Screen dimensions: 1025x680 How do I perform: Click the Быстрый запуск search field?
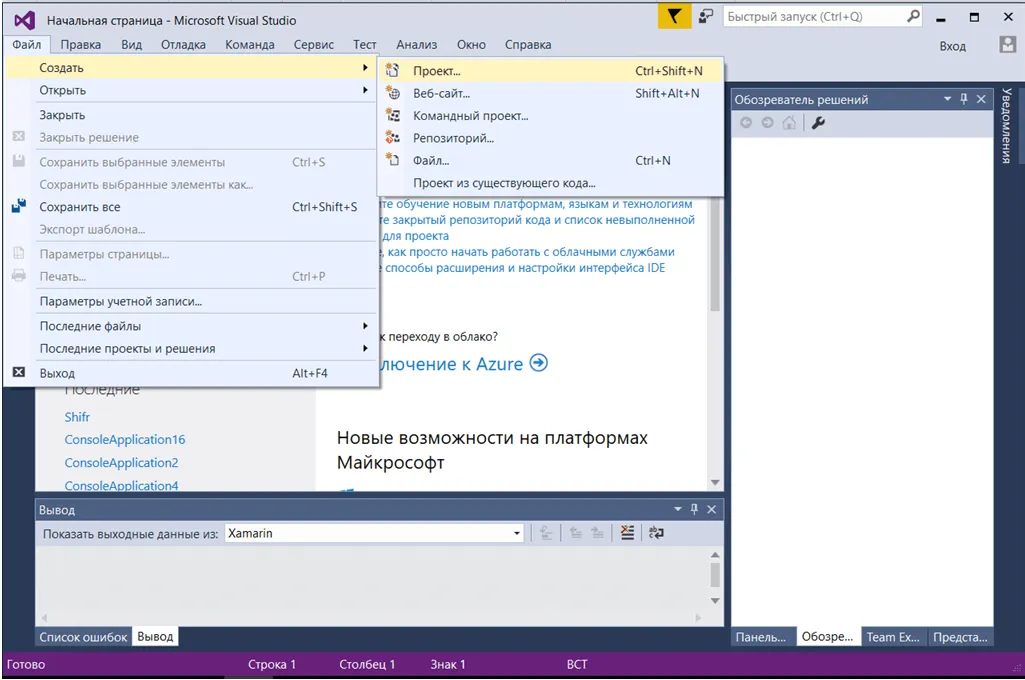814,17
